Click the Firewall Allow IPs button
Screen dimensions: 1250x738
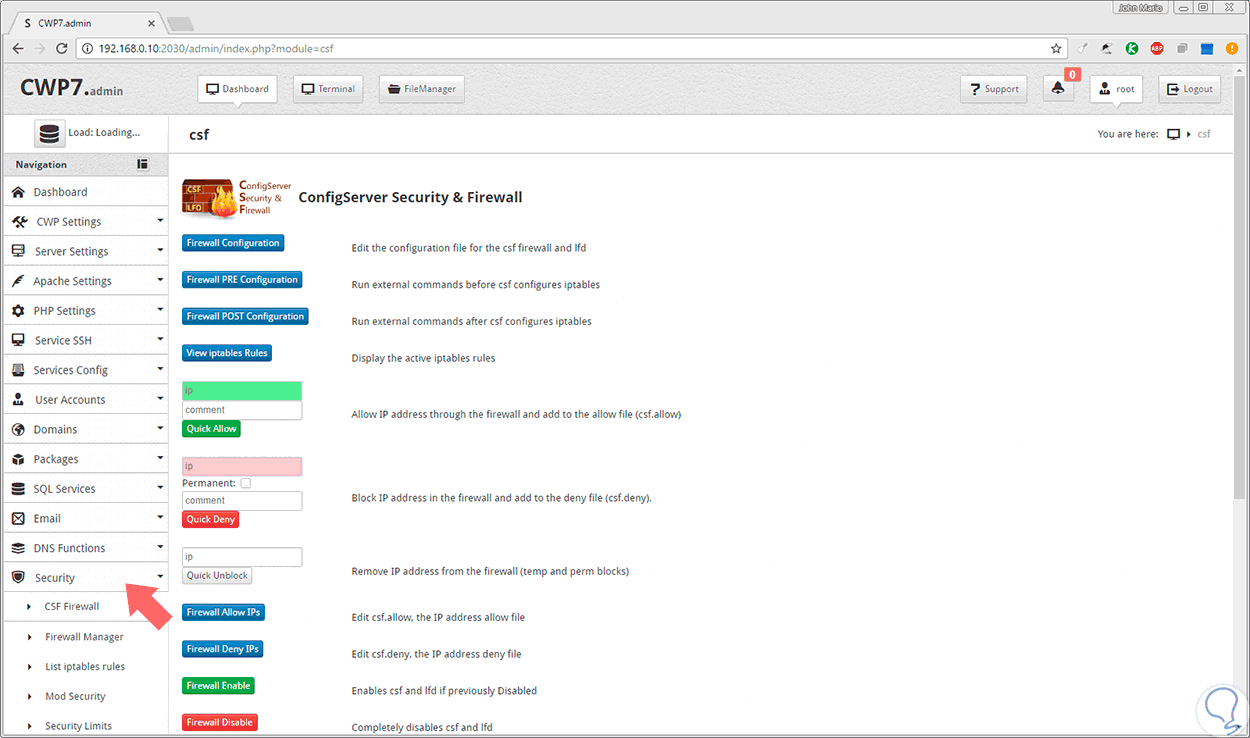(224, 612)
